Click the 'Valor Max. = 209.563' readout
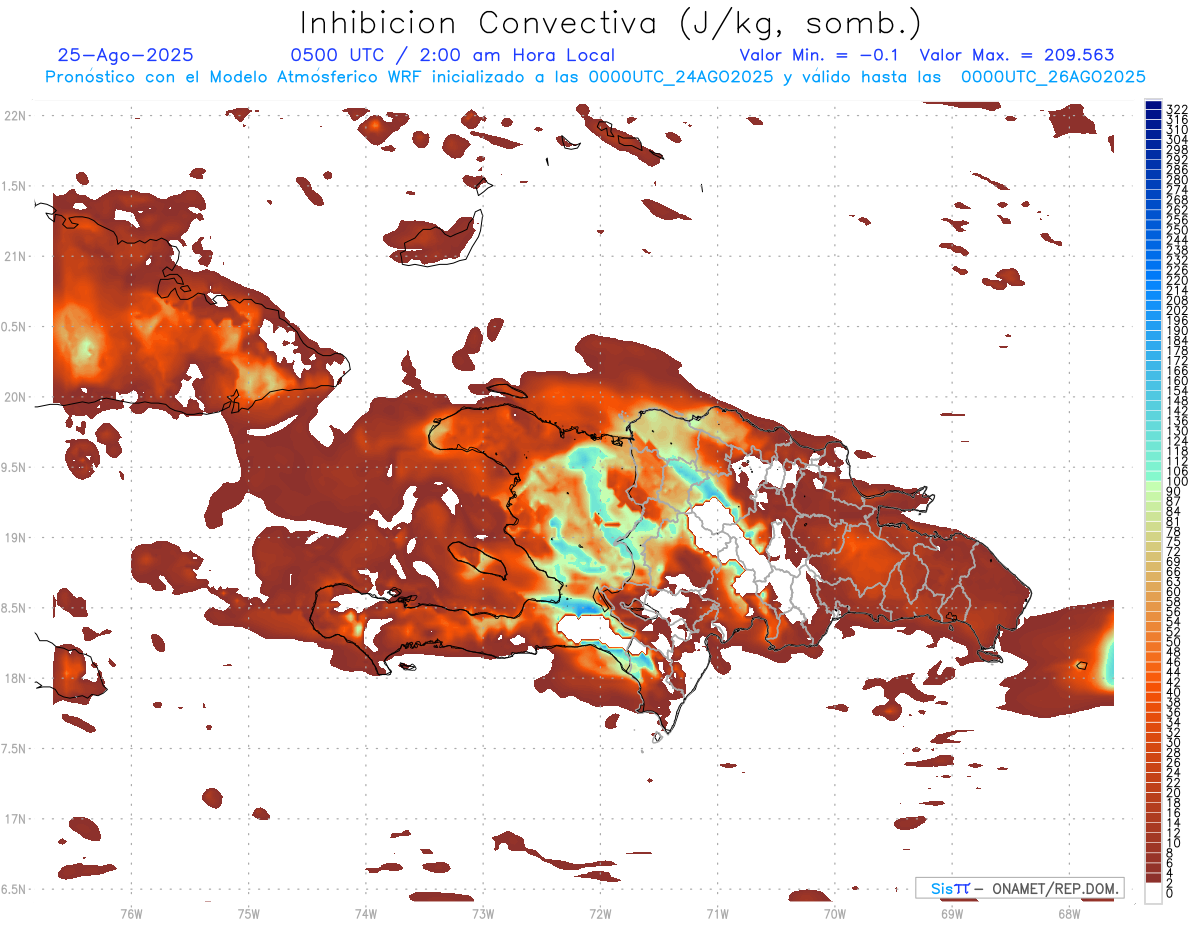 pos(1017,56)
